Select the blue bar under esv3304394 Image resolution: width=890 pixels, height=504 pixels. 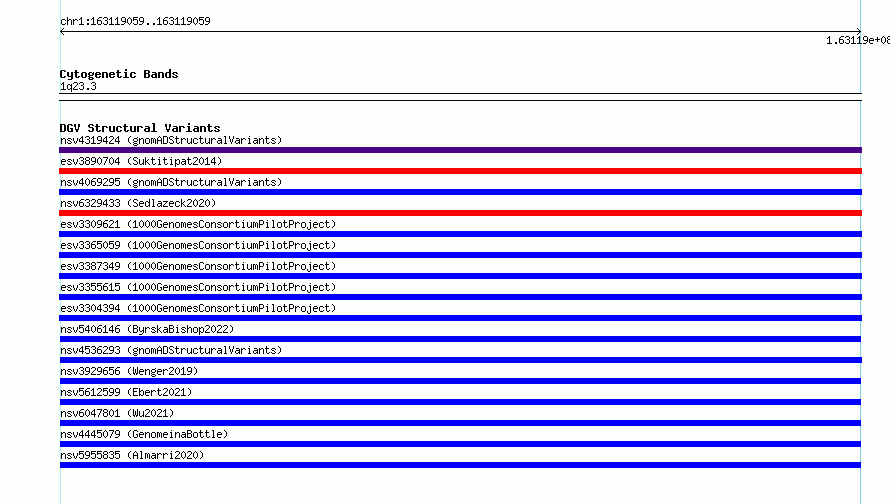point(460,318)
